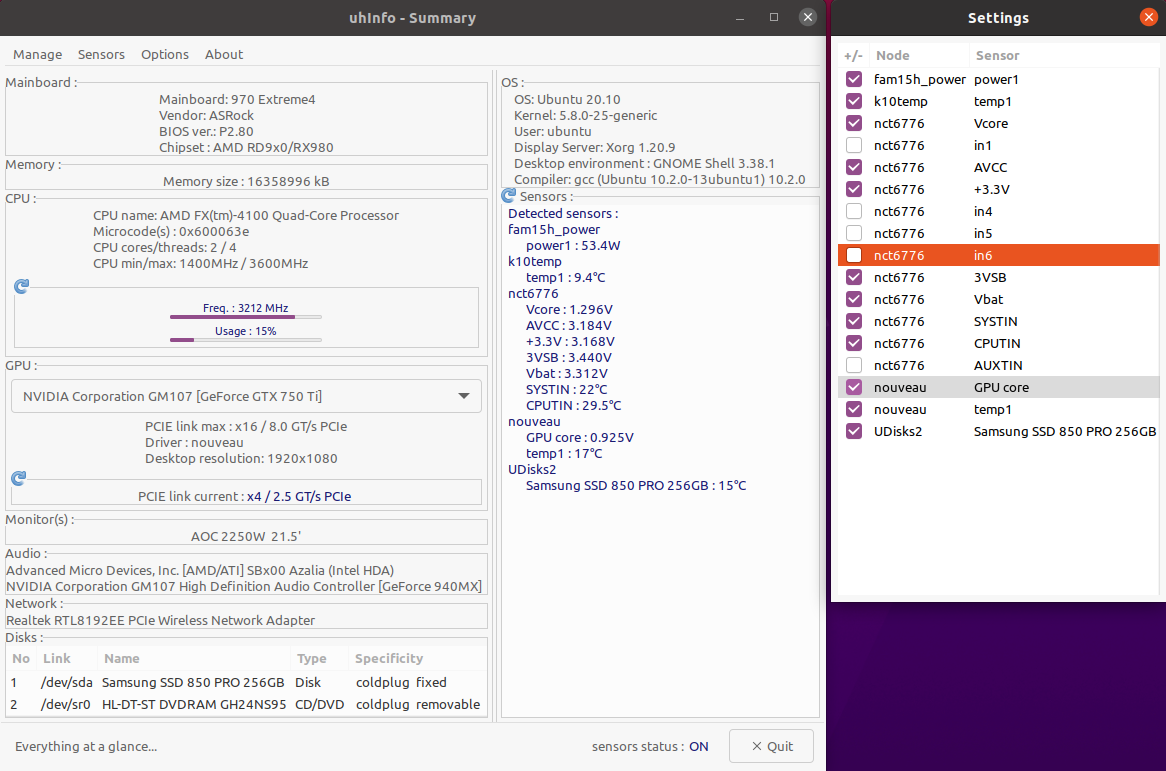Image resolution: width=1166 pixels, height=771 pixels.
Task: Enable the highlighted nct6776 in6 checkbox
Action: (x=854, y=255)
